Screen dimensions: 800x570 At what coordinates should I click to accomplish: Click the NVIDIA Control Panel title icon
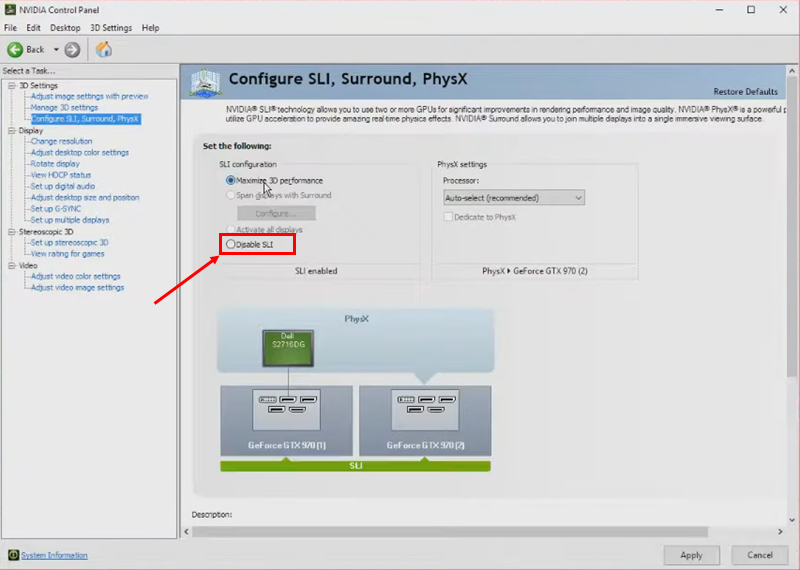point(10,9)
